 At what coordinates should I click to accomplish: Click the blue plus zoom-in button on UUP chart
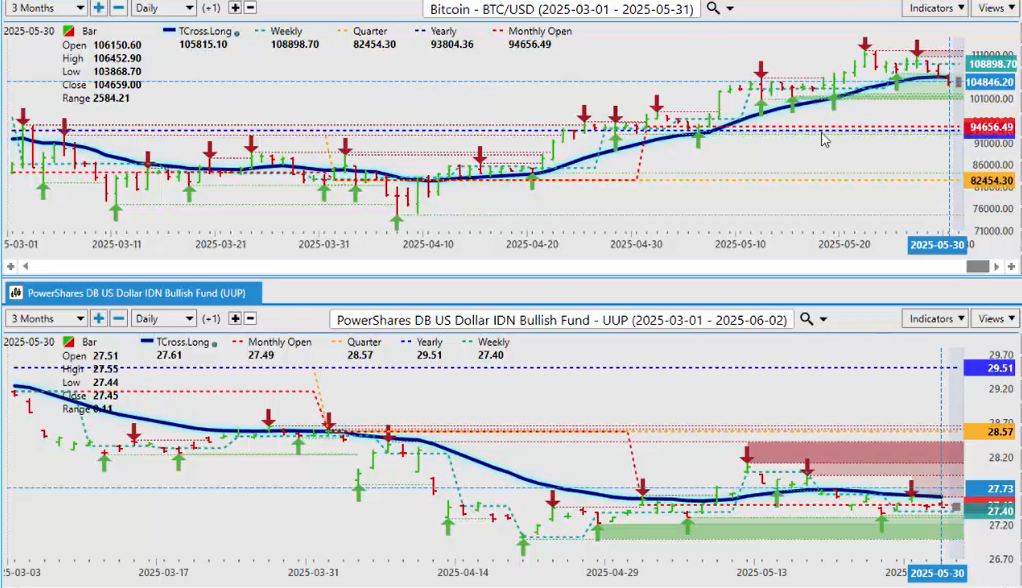(x=99, y=319)
